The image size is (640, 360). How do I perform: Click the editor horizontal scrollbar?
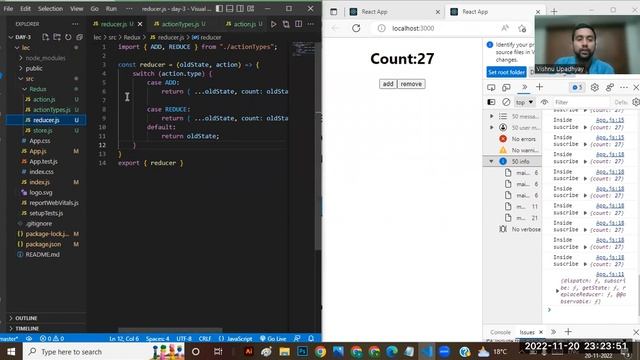(x=170, y=329)
